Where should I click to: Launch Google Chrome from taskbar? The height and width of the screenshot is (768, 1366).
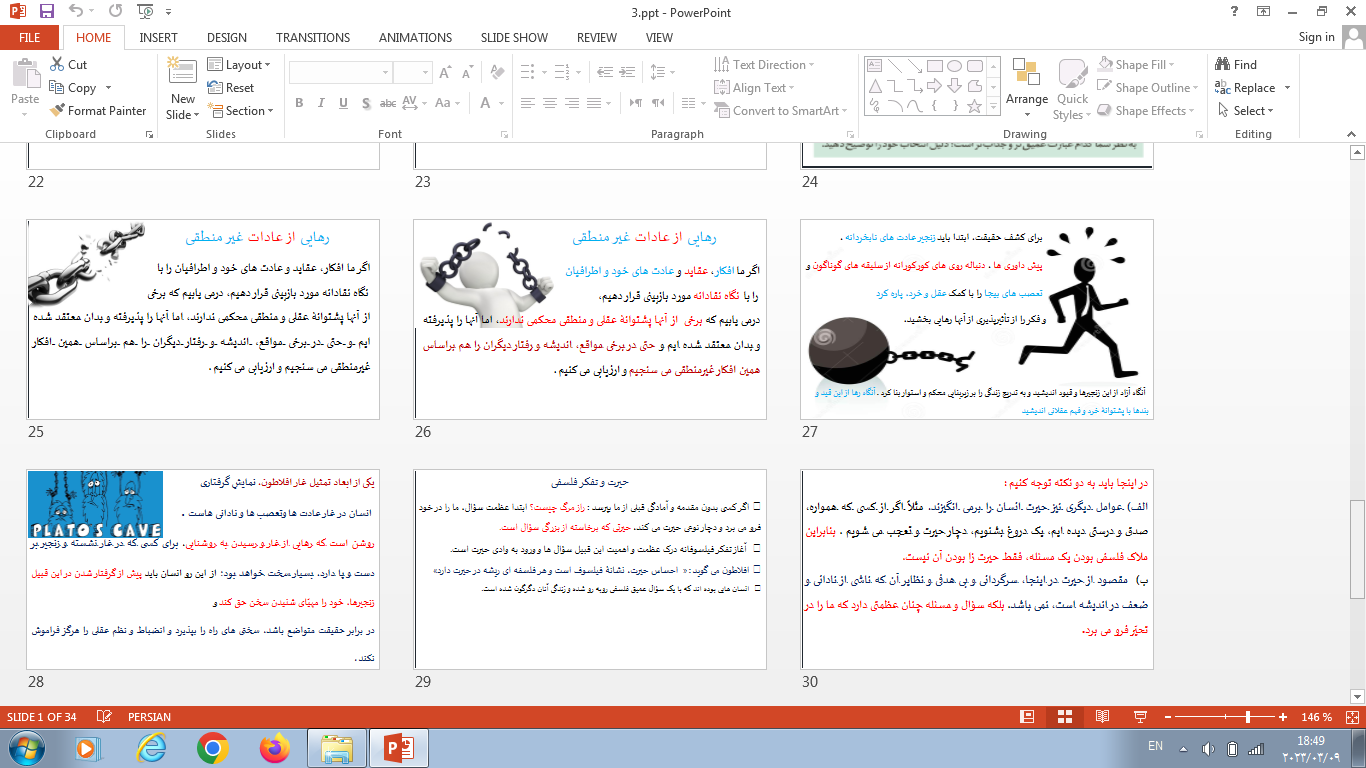click(x=212, y=747)
